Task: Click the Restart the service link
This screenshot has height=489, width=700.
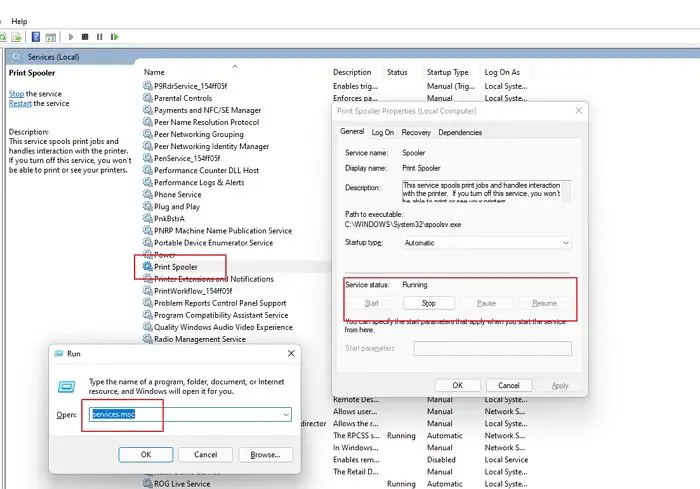Action: pyautogui.click(x=20, y=104)
